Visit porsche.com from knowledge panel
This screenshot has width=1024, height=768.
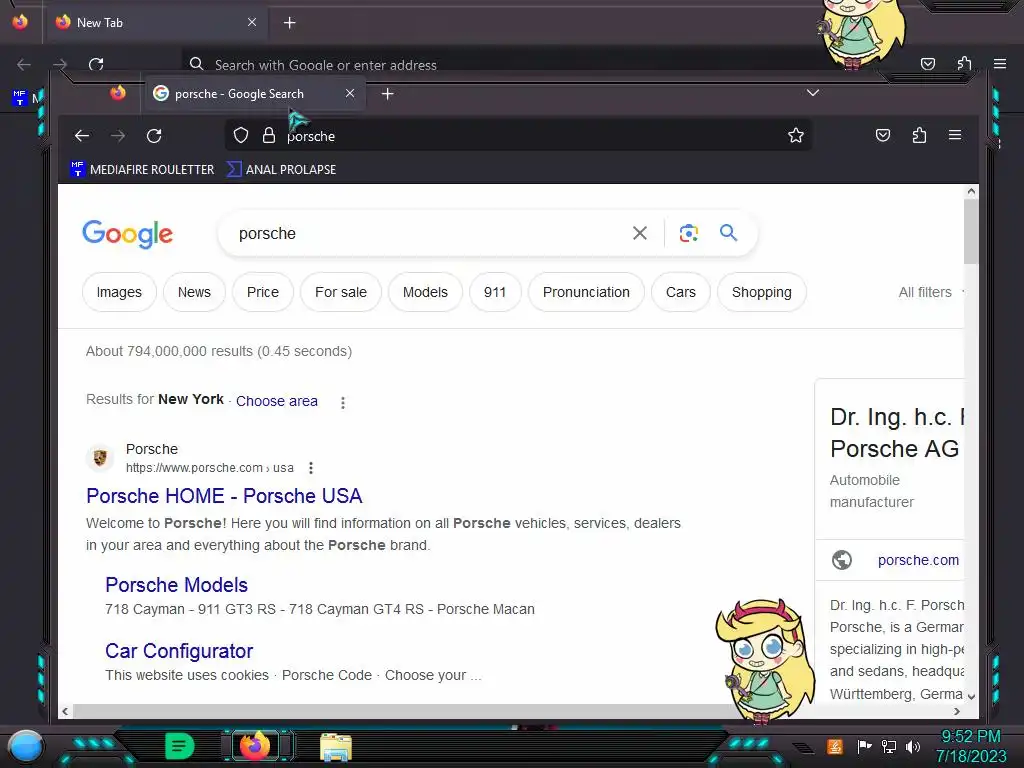918,560
